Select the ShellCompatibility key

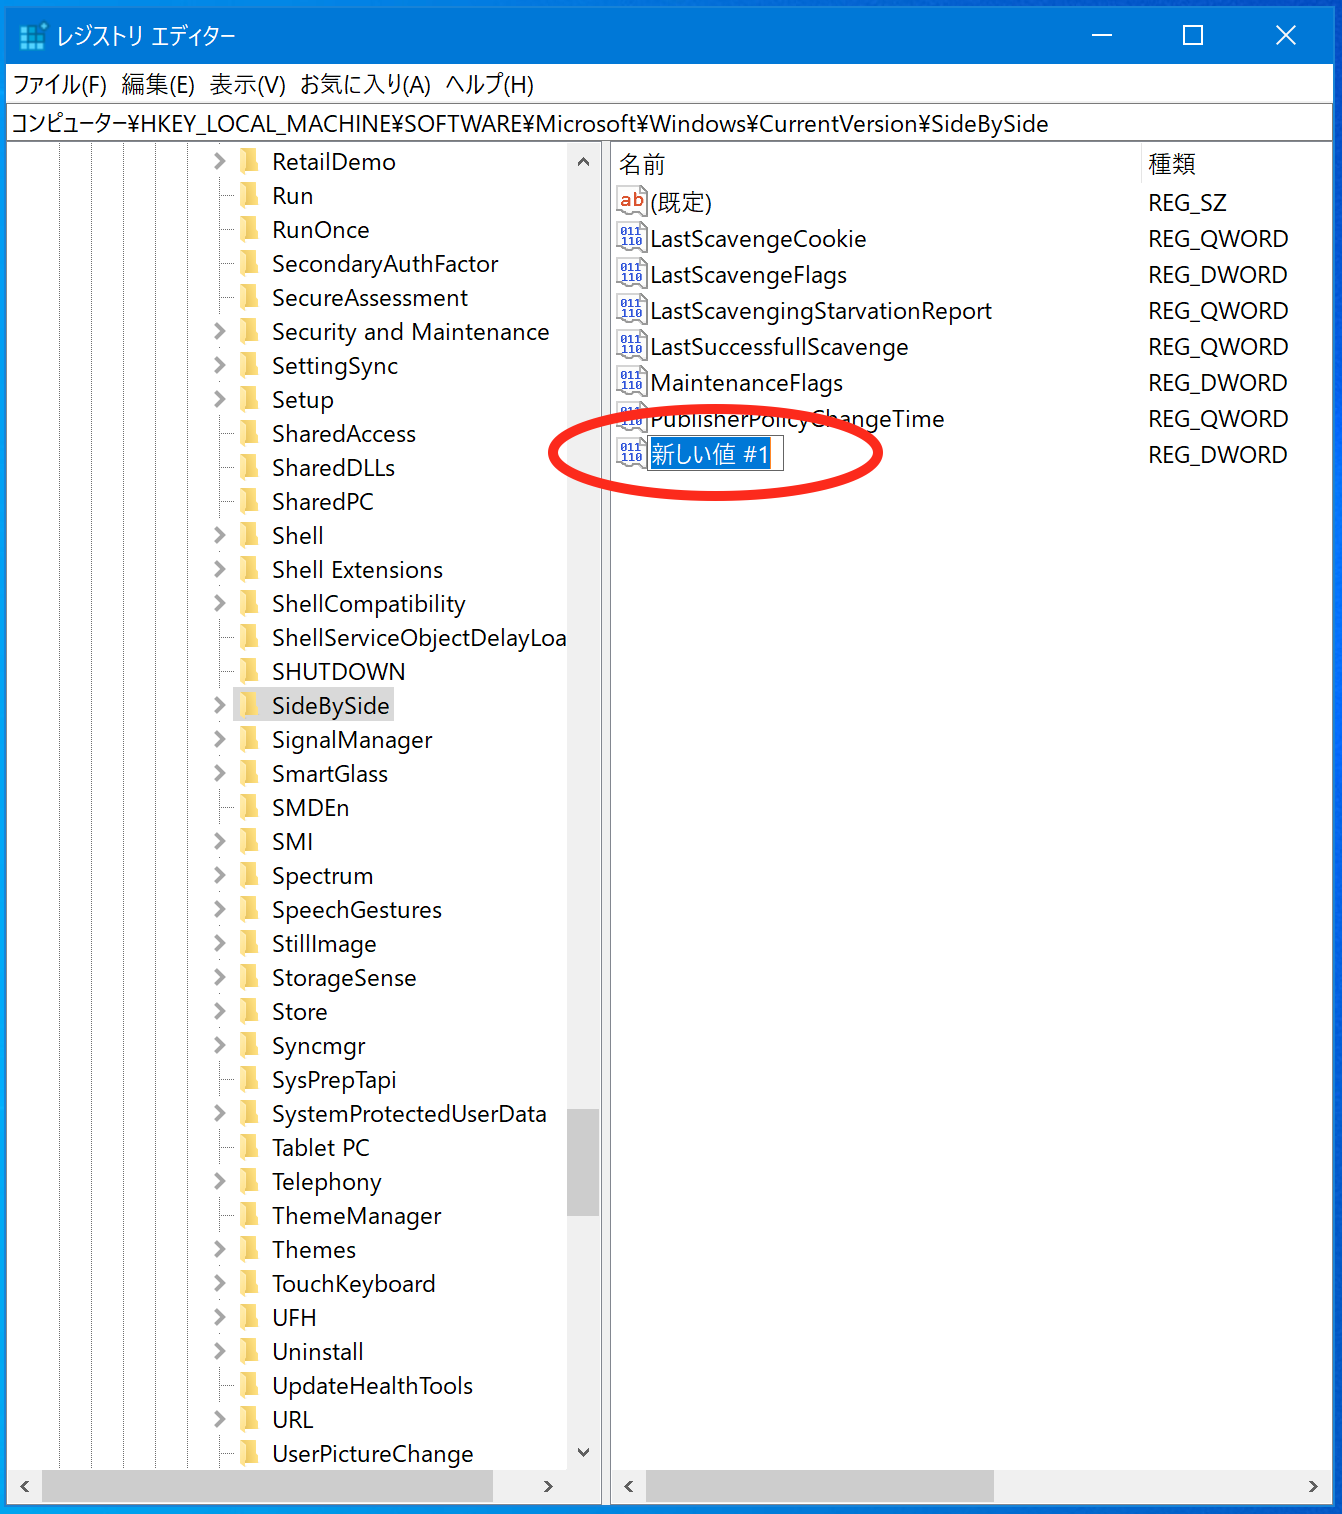[368, 603]
